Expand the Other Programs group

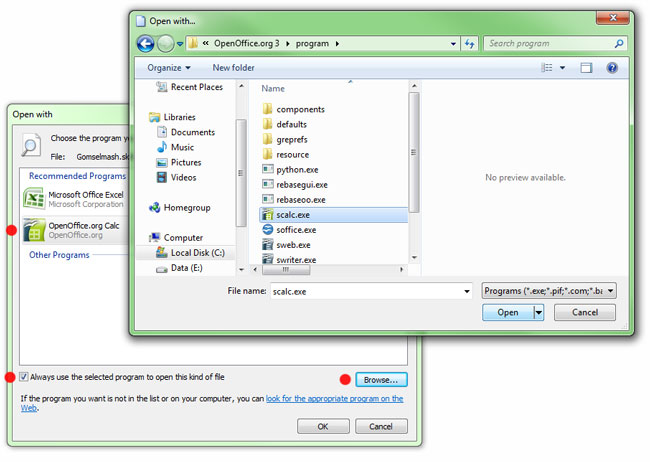(59, 255)
